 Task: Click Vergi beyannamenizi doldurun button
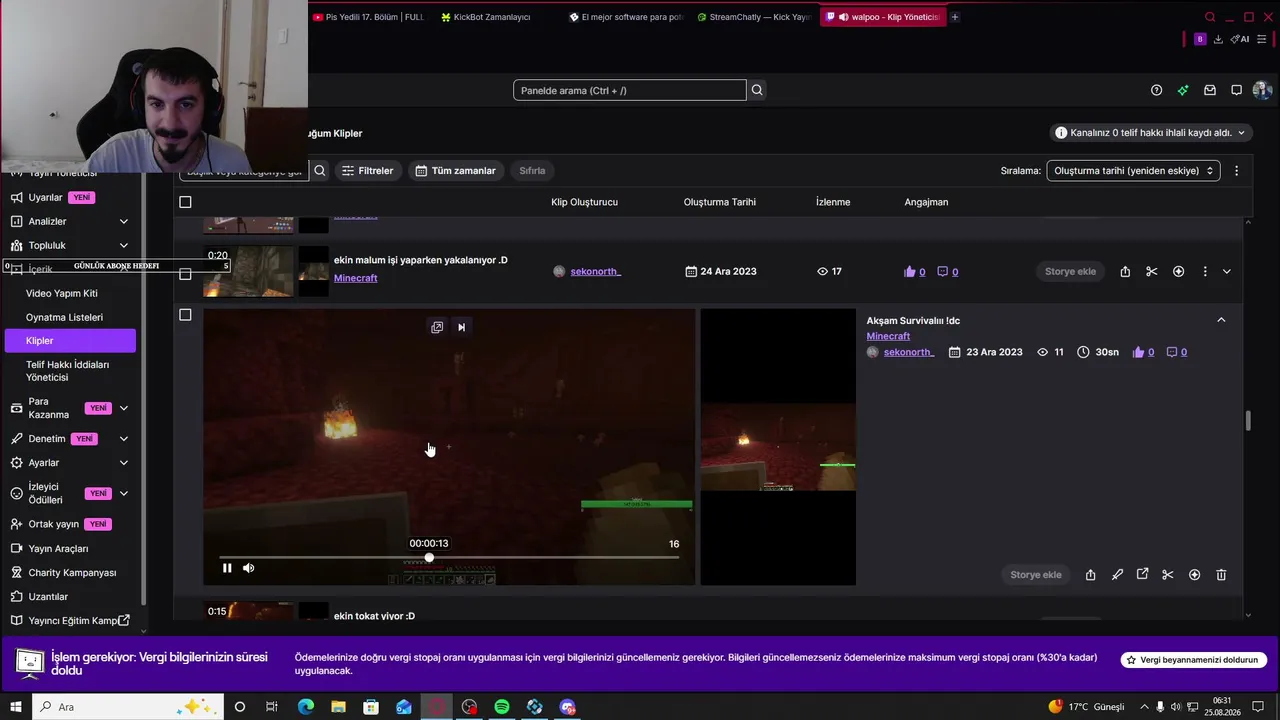coord(1194,660)
